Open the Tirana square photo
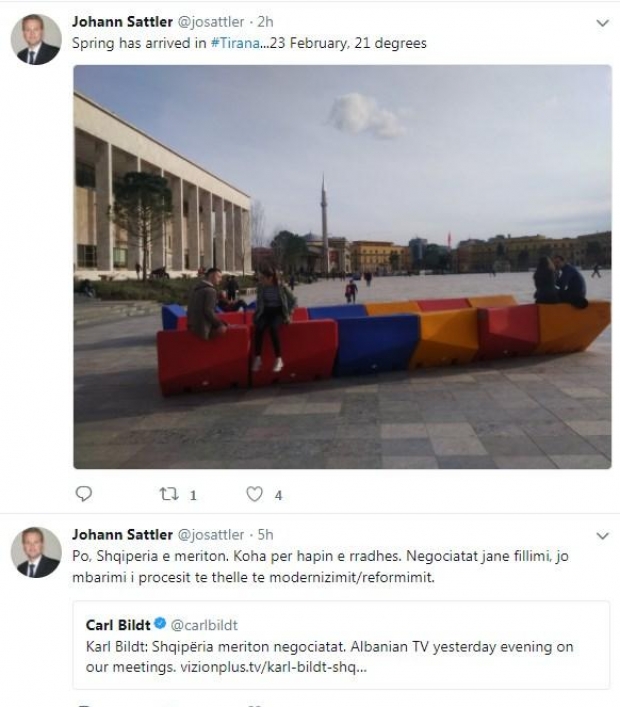 pyautogui.click(x=342, y=266)
